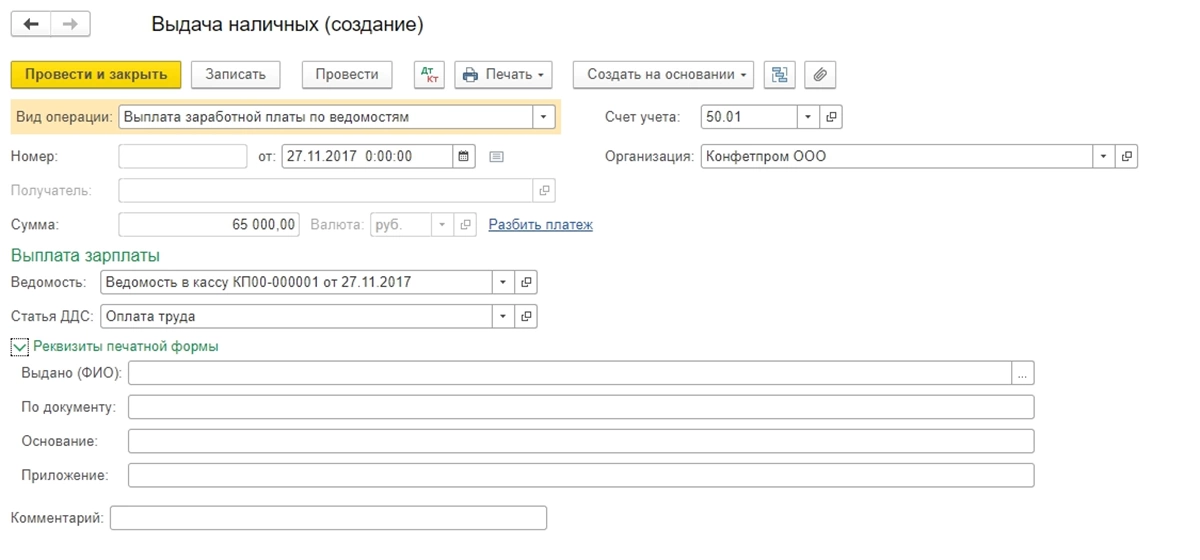Click the Дт/Кт postings icon
The image size is (1200, 560).
[430, 75]
